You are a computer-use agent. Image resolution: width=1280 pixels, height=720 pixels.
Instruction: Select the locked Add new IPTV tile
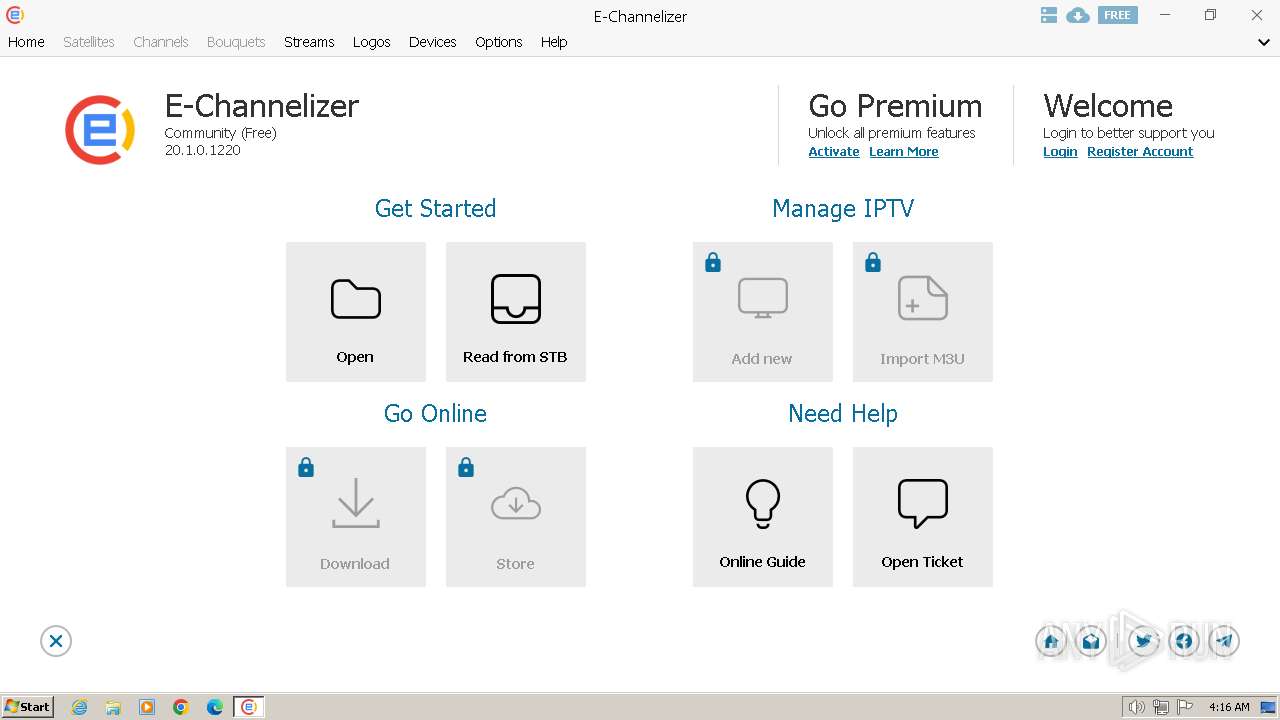[x=763, y=312]
